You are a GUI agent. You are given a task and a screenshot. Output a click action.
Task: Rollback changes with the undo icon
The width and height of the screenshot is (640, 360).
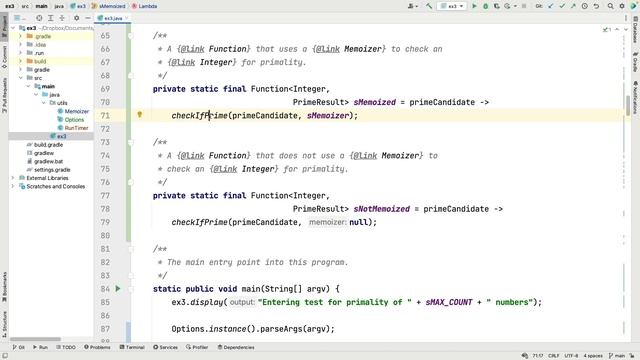coord(596,6)
